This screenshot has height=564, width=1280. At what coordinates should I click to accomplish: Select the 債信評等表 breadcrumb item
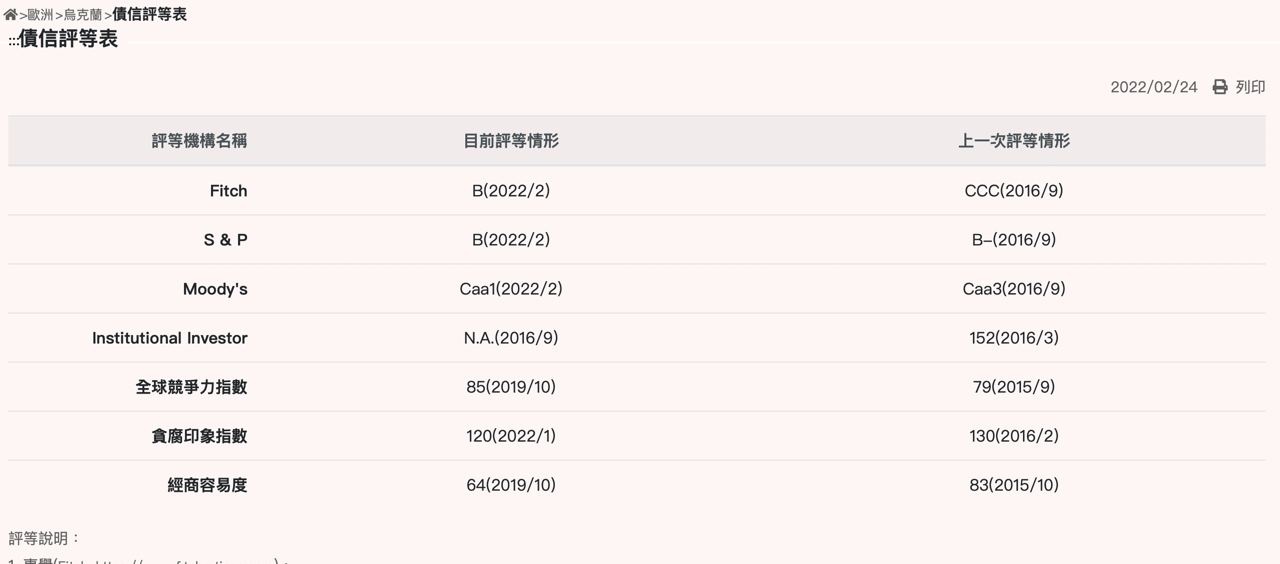click(x=149, y=14)
